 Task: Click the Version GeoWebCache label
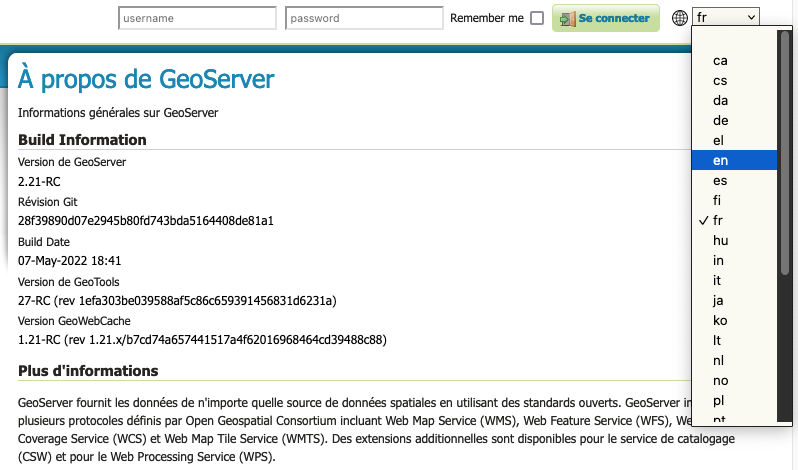(74, 321)
